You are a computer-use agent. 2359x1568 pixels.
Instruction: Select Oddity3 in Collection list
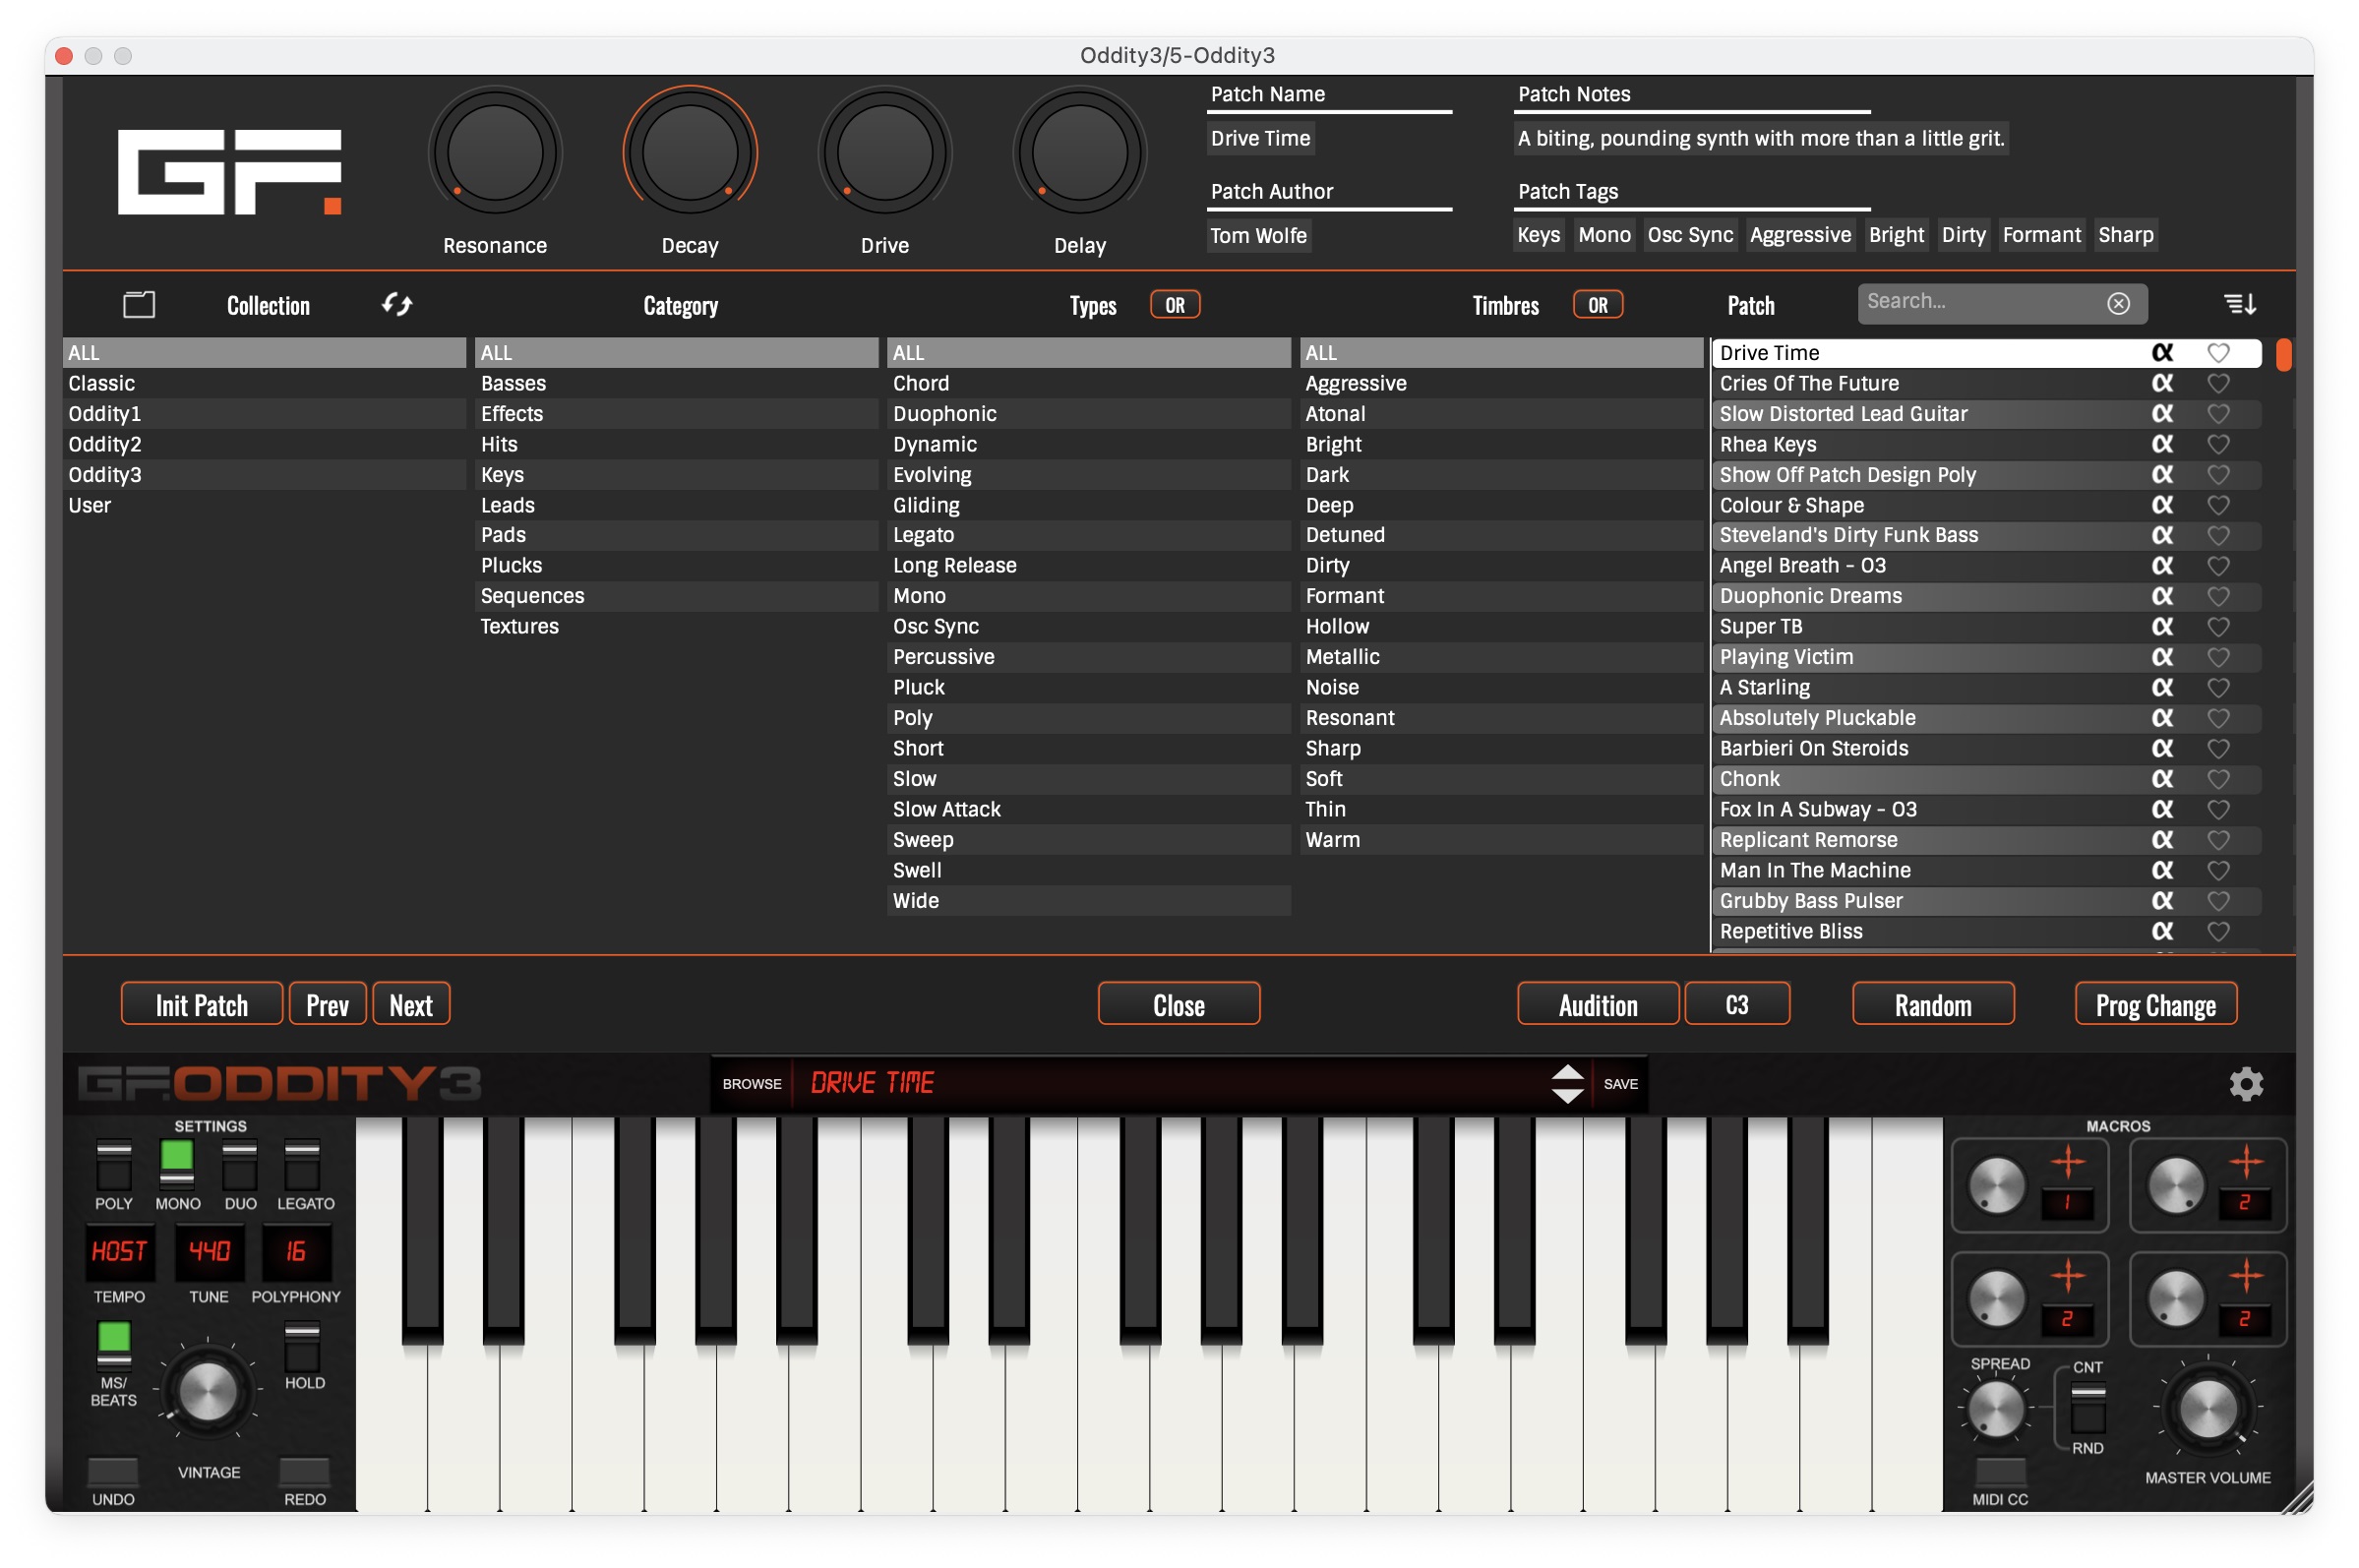105,475
